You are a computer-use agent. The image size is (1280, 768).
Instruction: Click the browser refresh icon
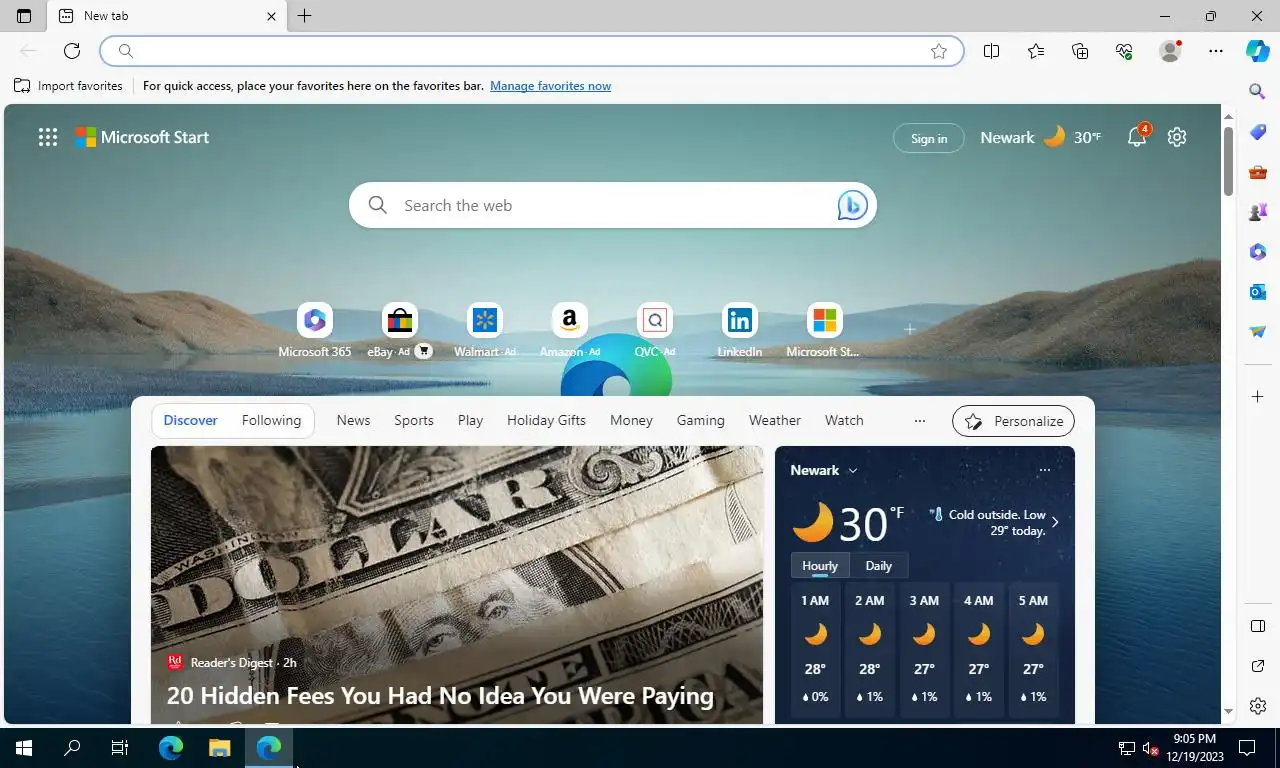72,51
